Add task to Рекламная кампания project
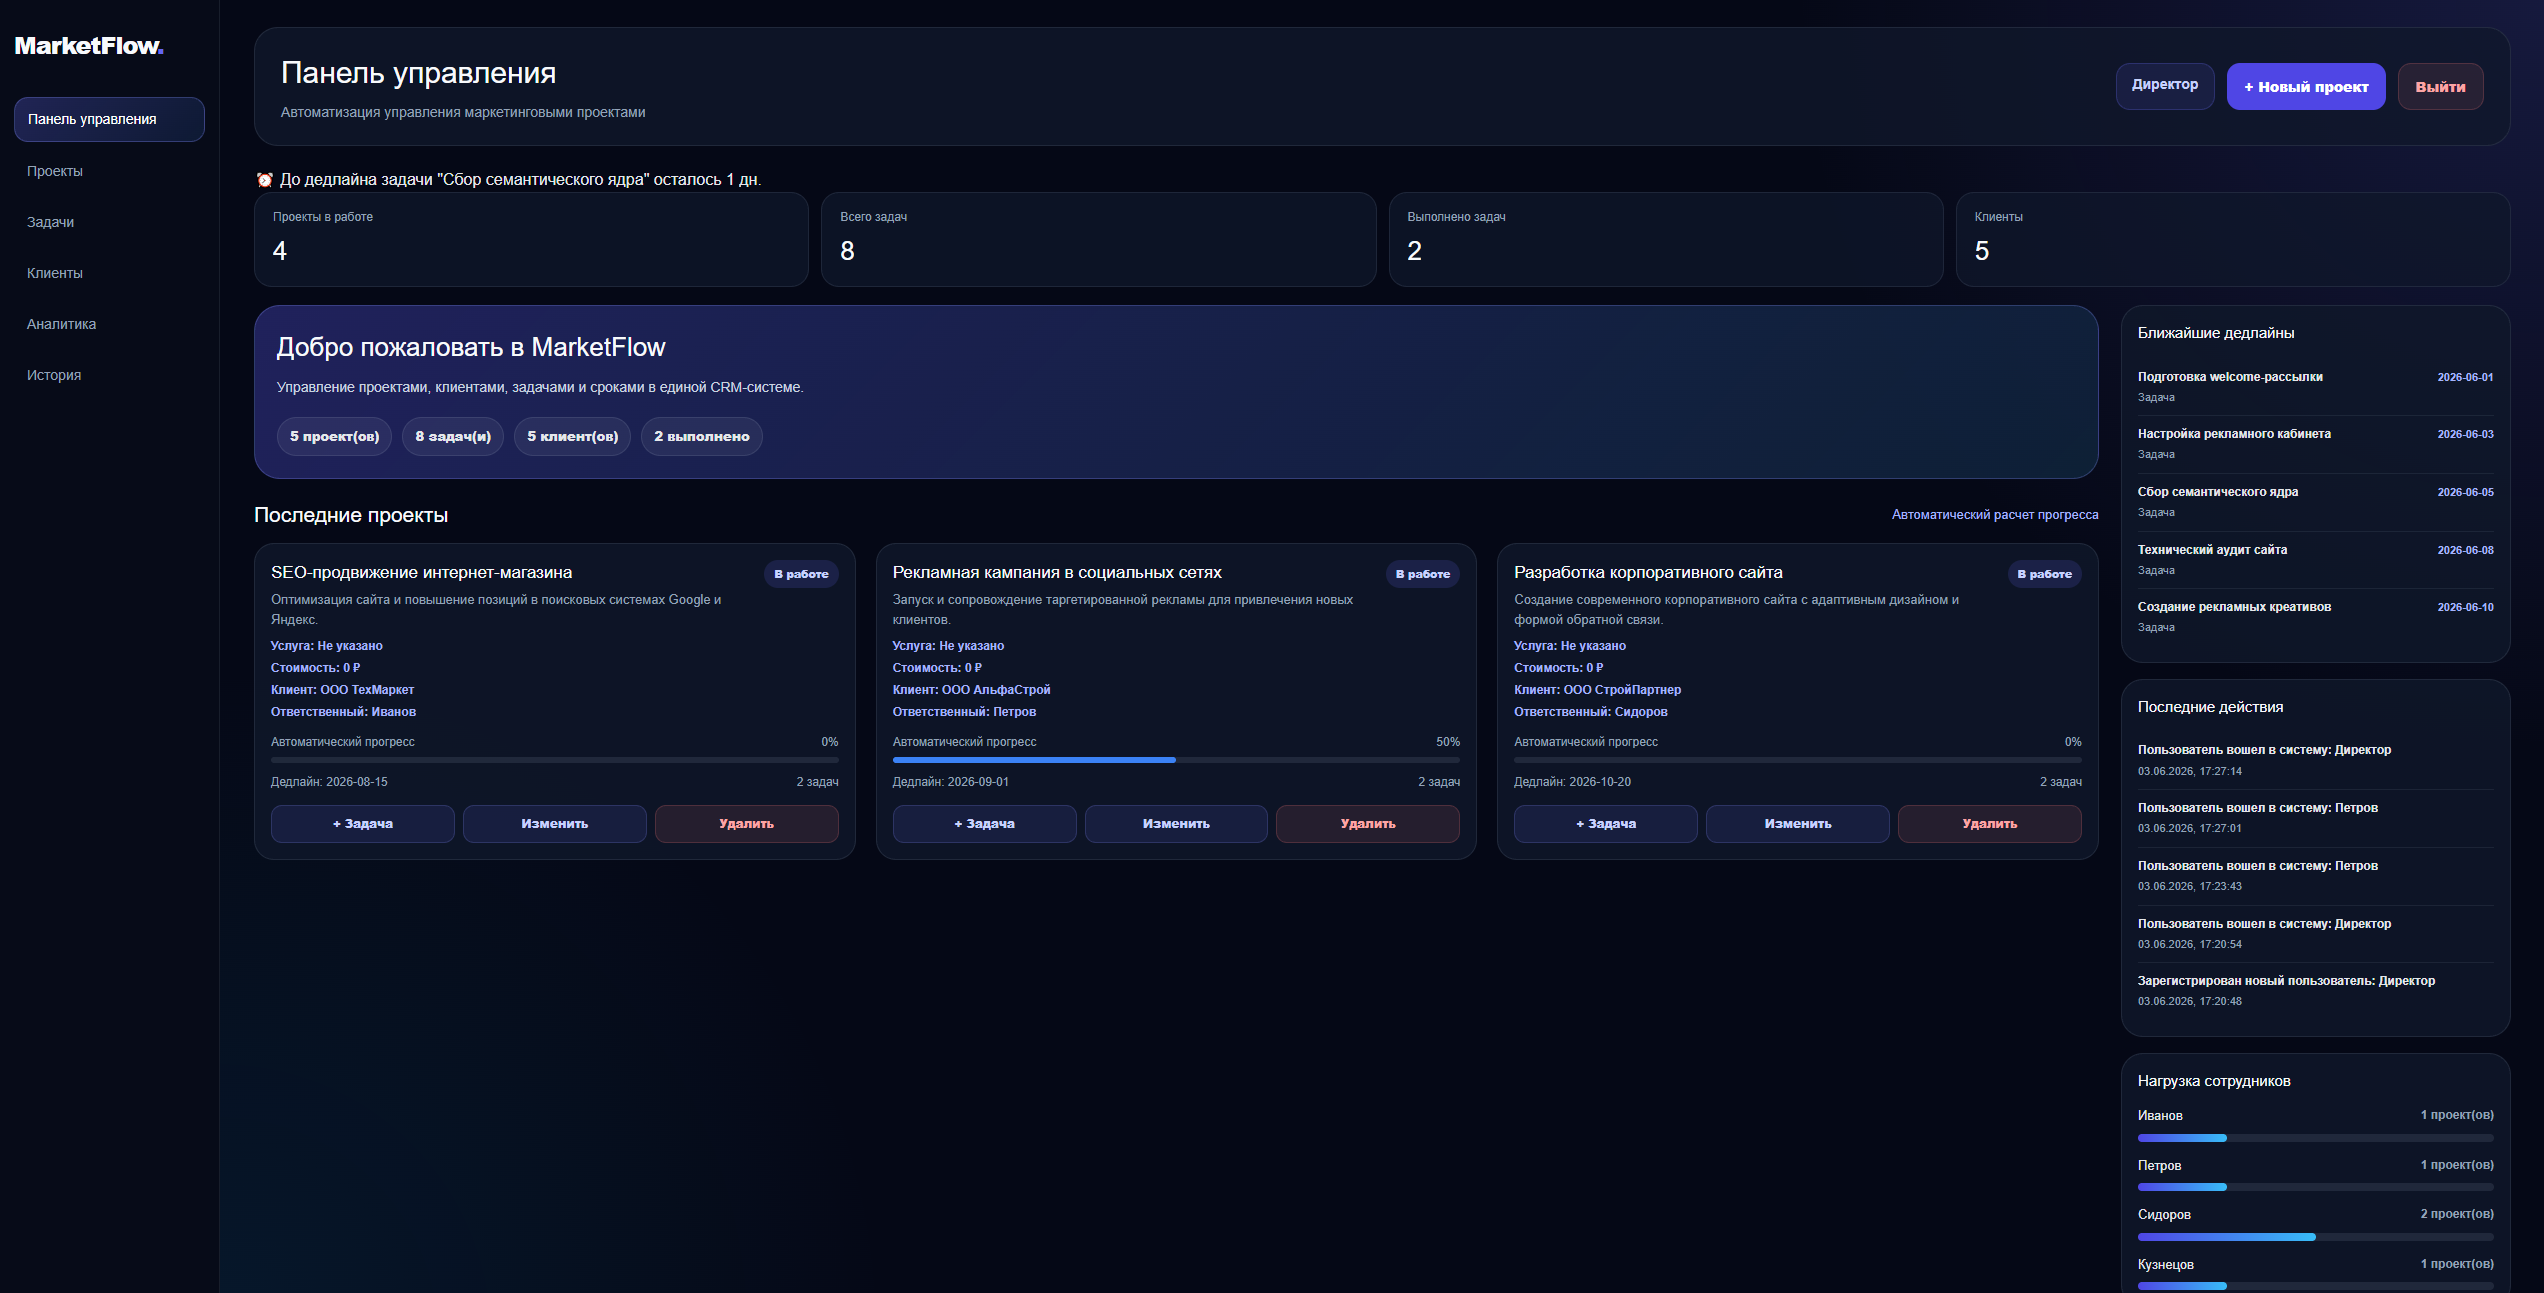 [984, 824]
